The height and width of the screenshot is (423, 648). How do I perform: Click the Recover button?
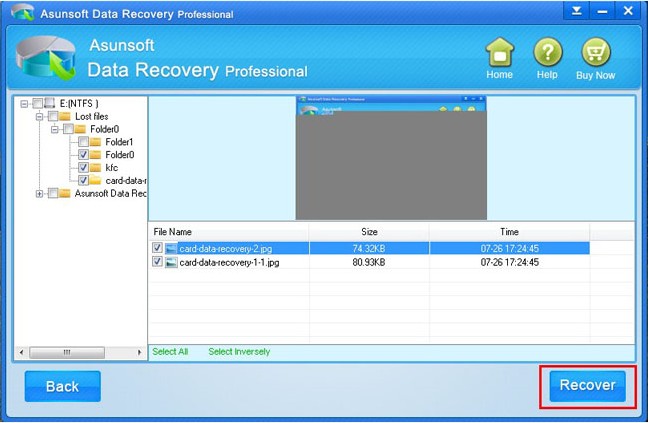[x=587, y=386]
